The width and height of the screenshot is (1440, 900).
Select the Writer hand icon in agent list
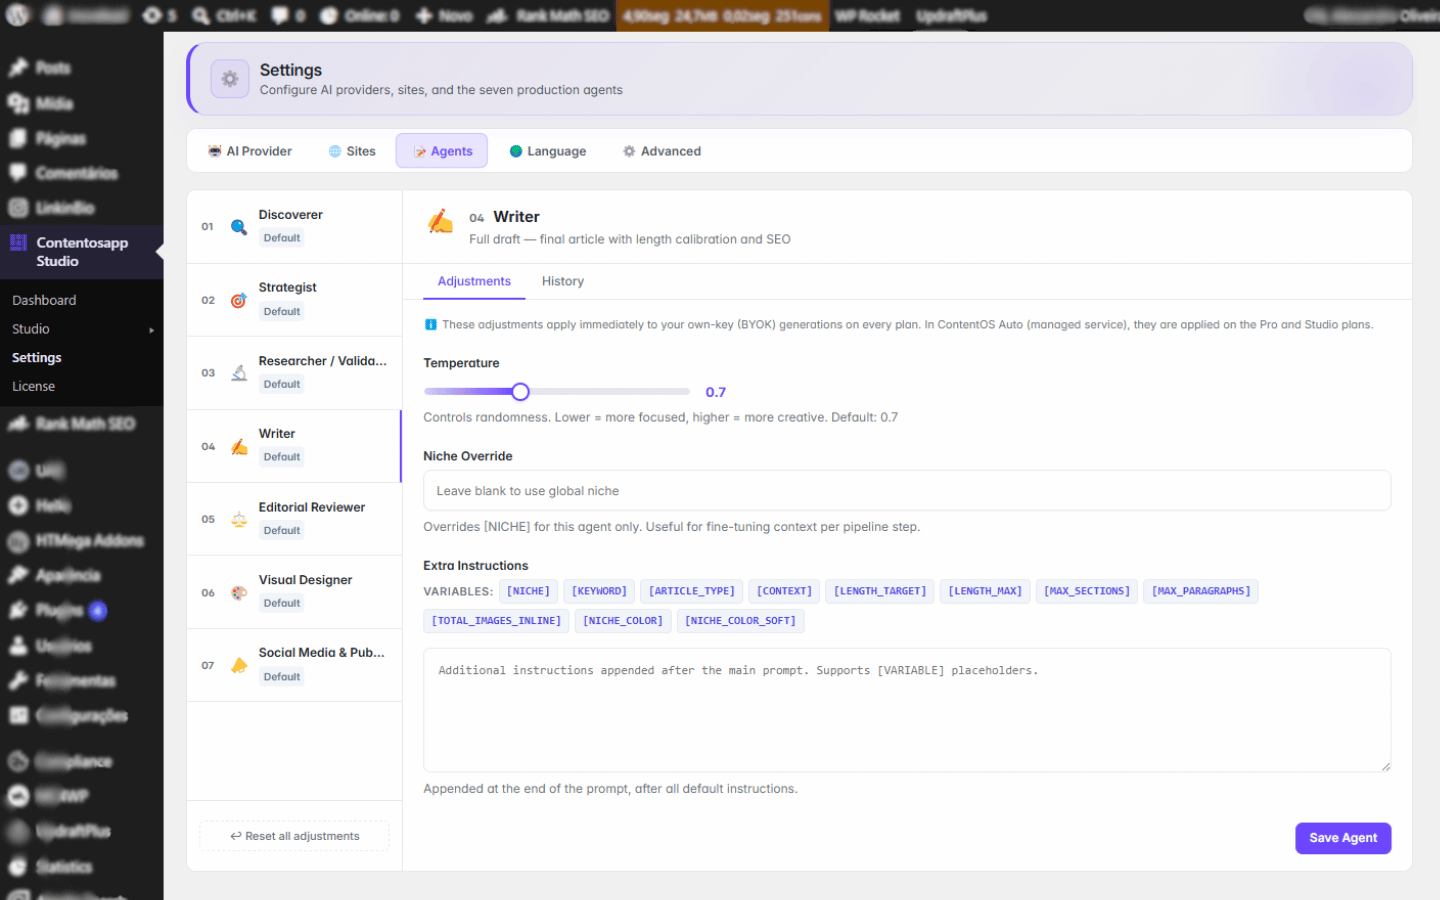(x=239, y=447)
